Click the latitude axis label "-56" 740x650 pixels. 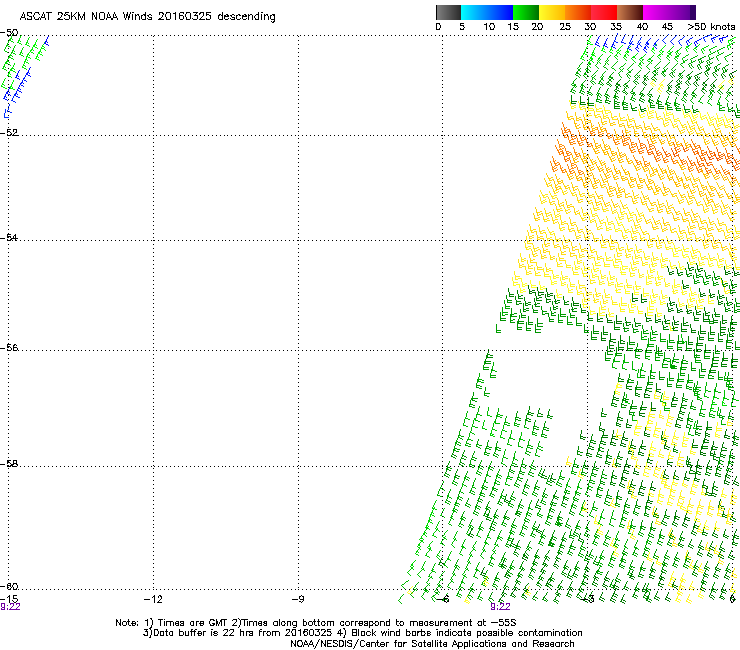click(x=9, y=347)
